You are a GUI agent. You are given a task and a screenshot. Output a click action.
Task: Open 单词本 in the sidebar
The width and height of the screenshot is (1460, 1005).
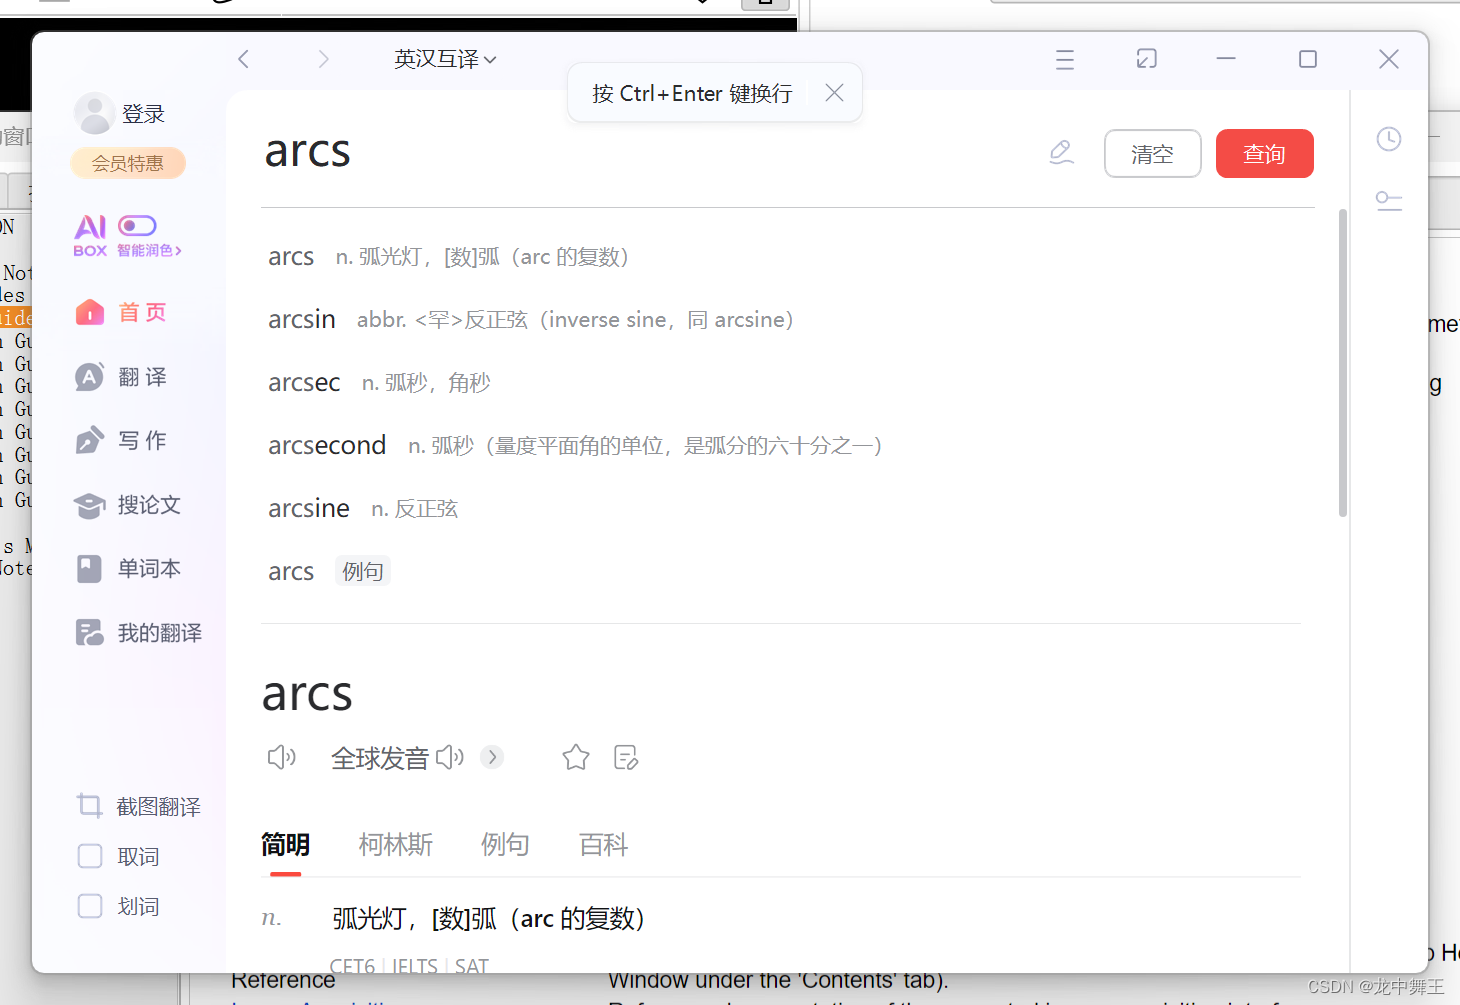[128, 569]
